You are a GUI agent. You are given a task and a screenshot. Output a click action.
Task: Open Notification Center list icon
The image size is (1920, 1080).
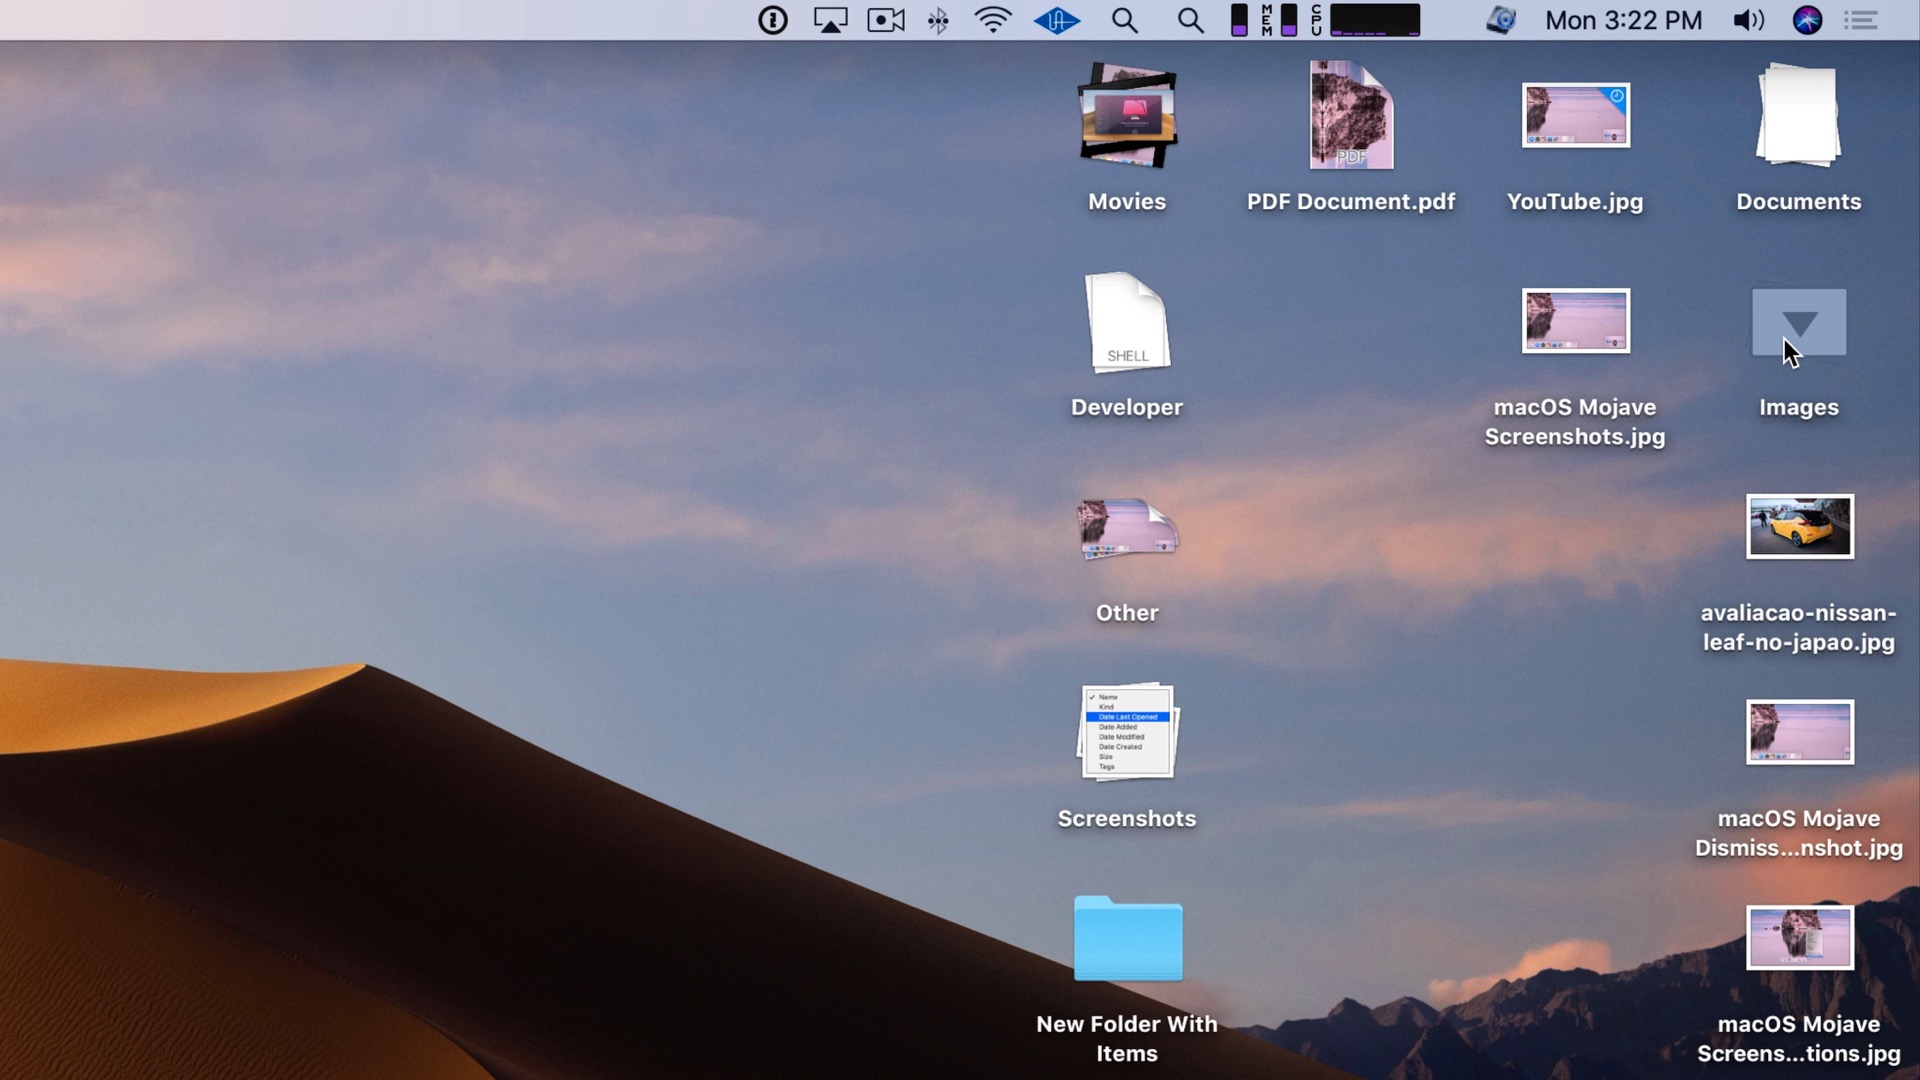point(1861,20)
